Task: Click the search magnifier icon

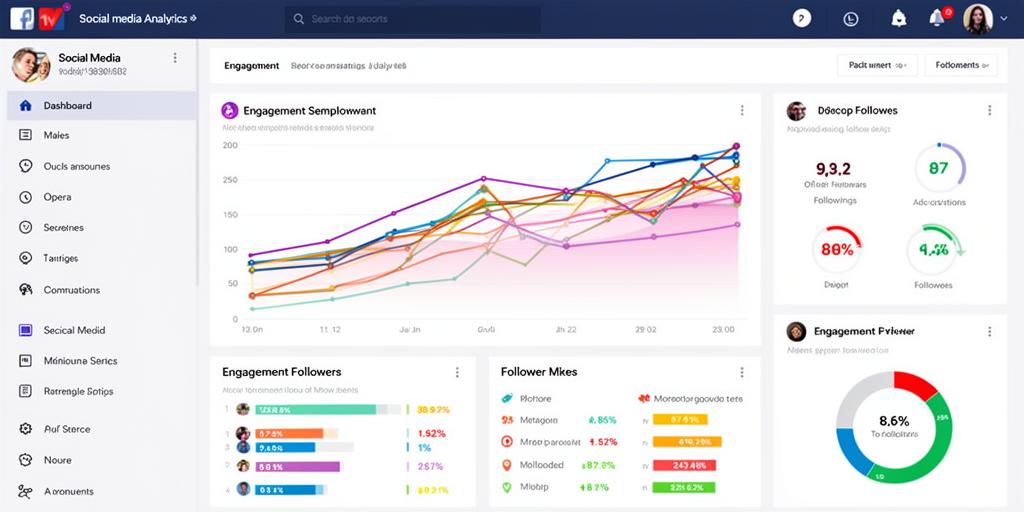Action: point(298,19)
